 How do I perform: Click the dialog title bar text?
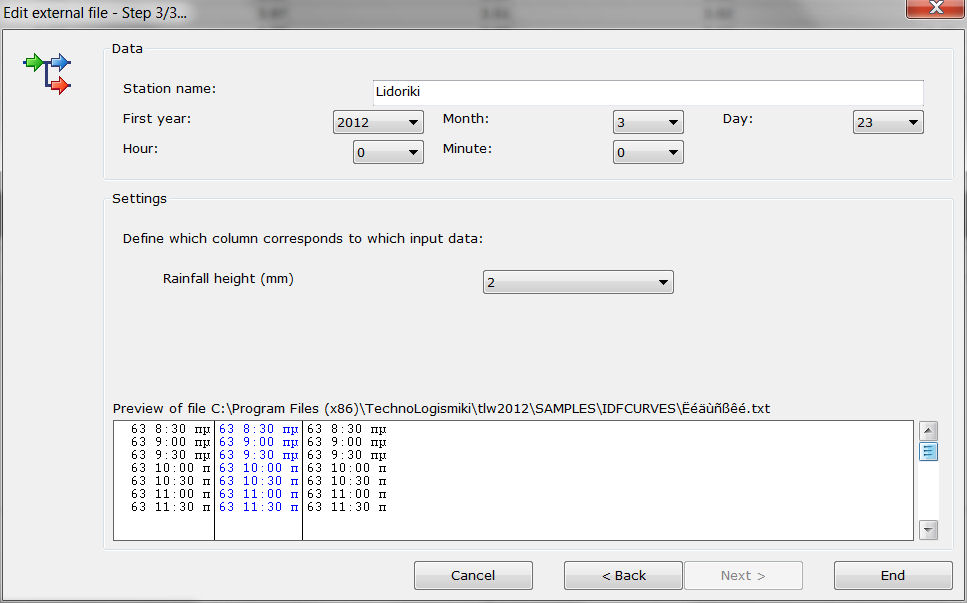[x=96, y=13]
